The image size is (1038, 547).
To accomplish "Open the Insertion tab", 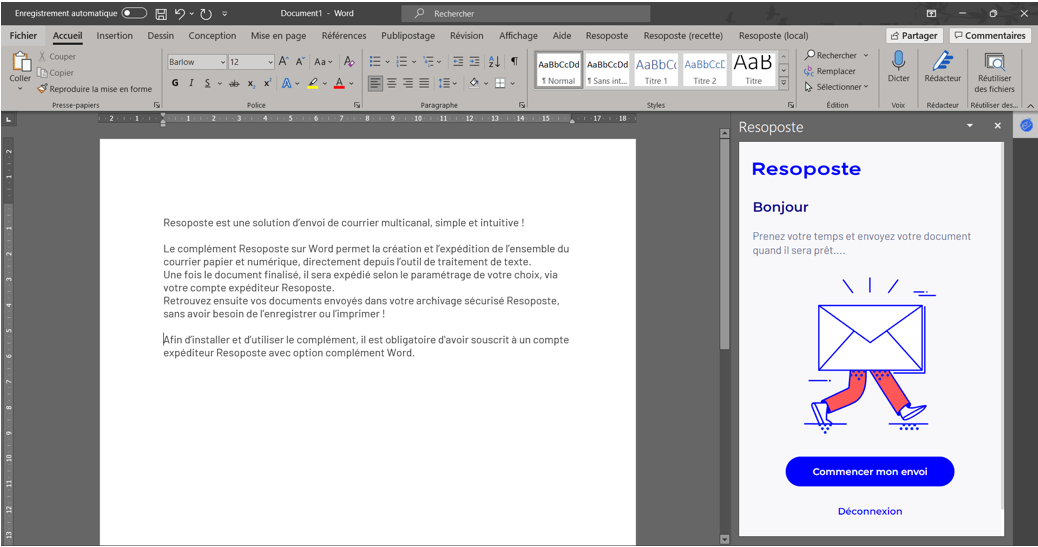I will (x=115, y=36).
